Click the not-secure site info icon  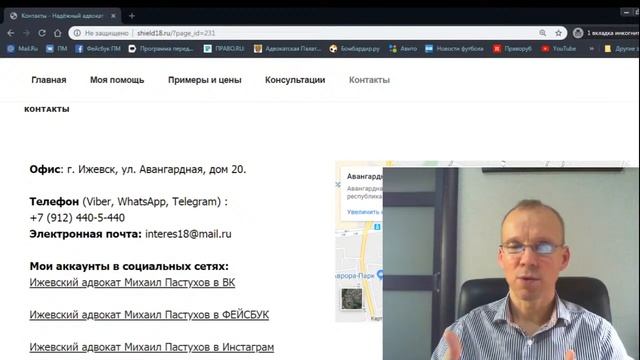pyautogui.click(x=77, y=33)
